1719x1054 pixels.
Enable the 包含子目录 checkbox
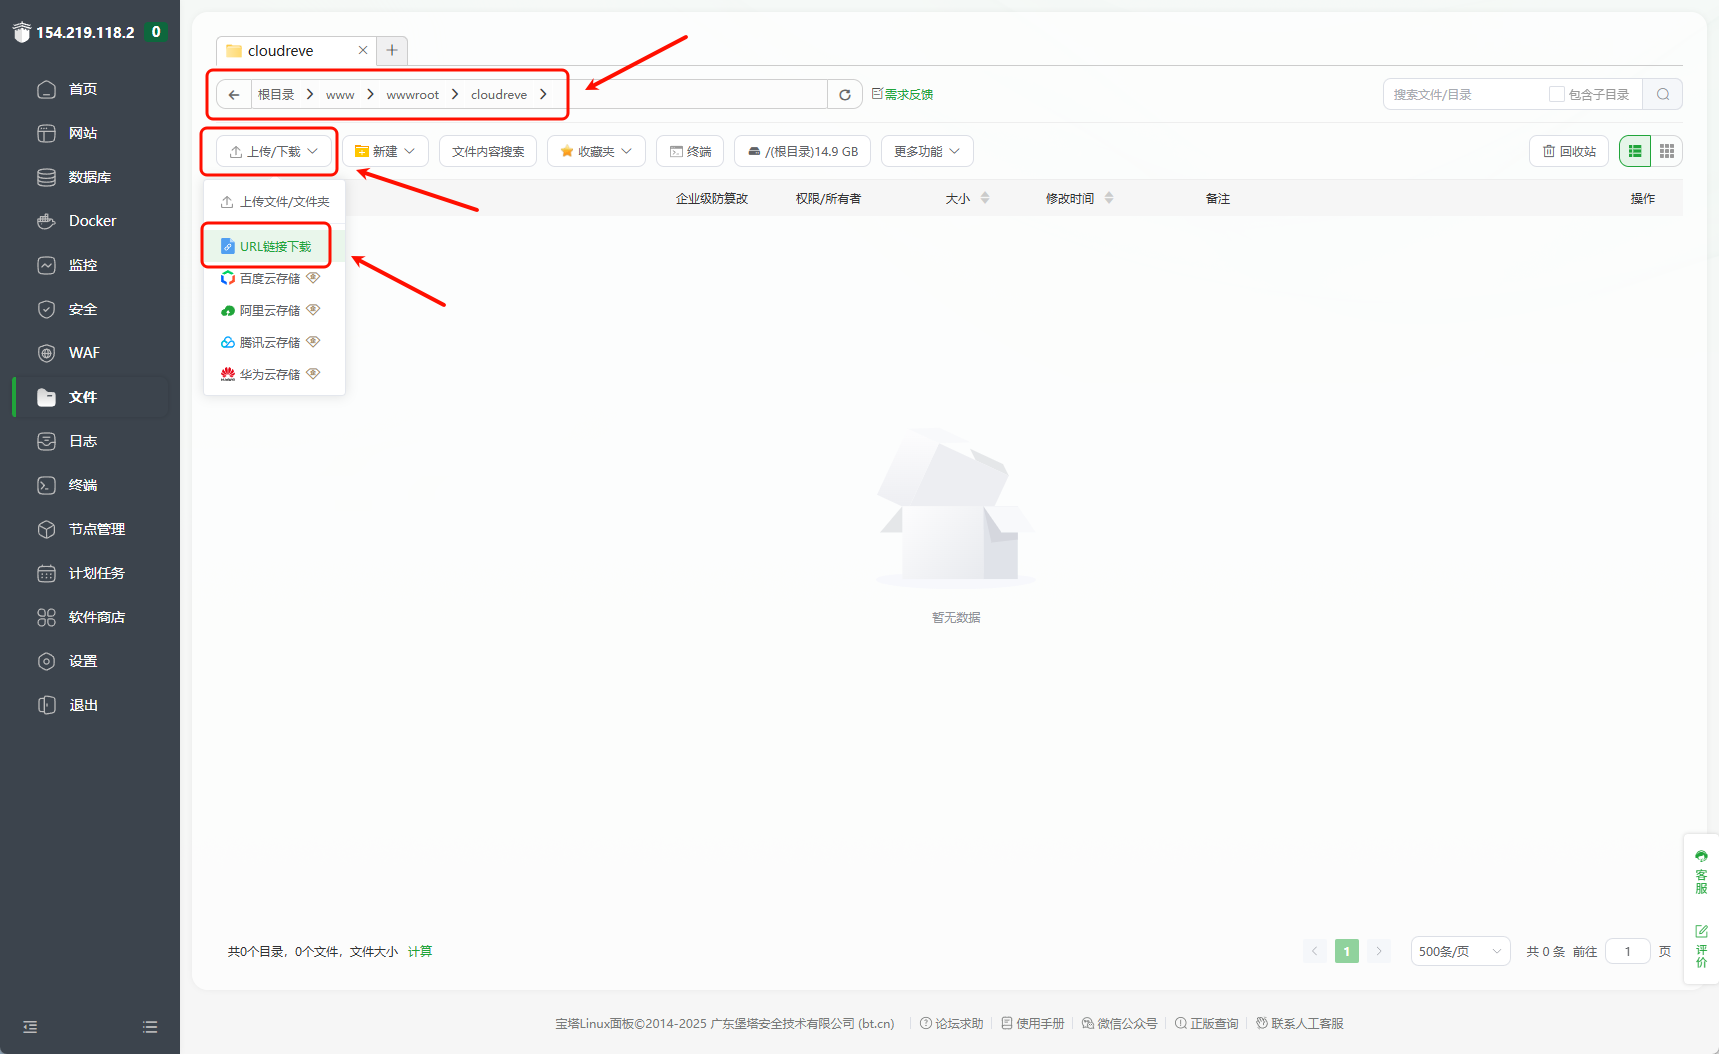(x=1556, y=95)
